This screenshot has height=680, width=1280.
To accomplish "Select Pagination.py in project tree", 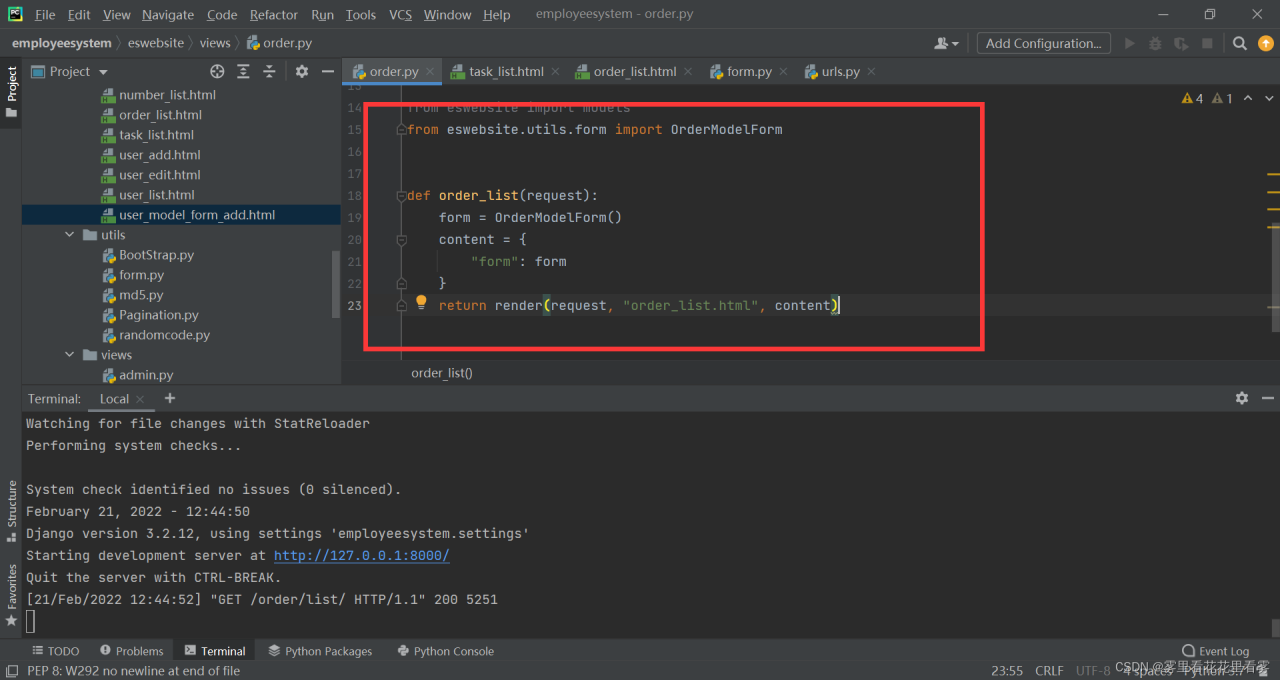I will (x=151, y=315).
